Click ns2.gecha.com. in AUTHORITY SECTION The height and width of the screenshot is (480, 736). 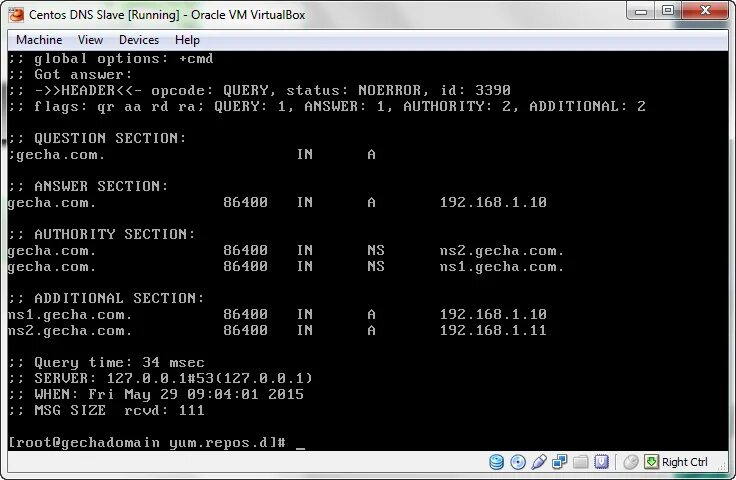502,251
